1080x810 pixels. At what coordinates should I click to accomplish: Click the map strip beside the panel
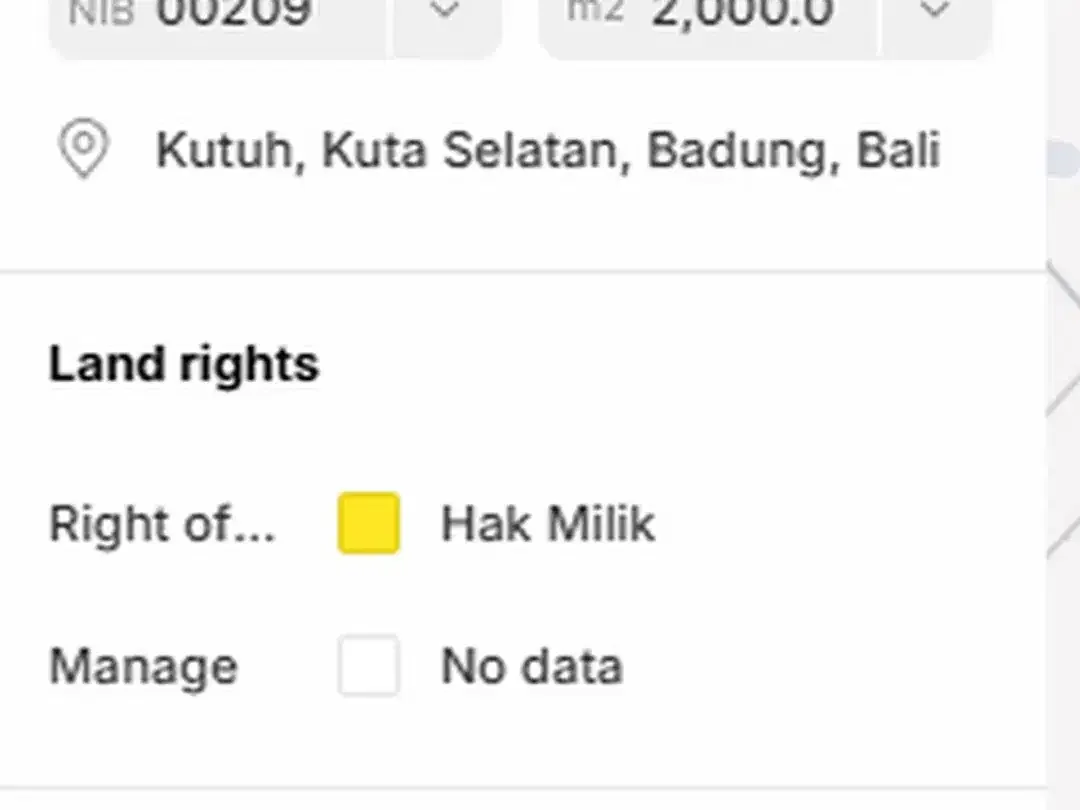1063,405
